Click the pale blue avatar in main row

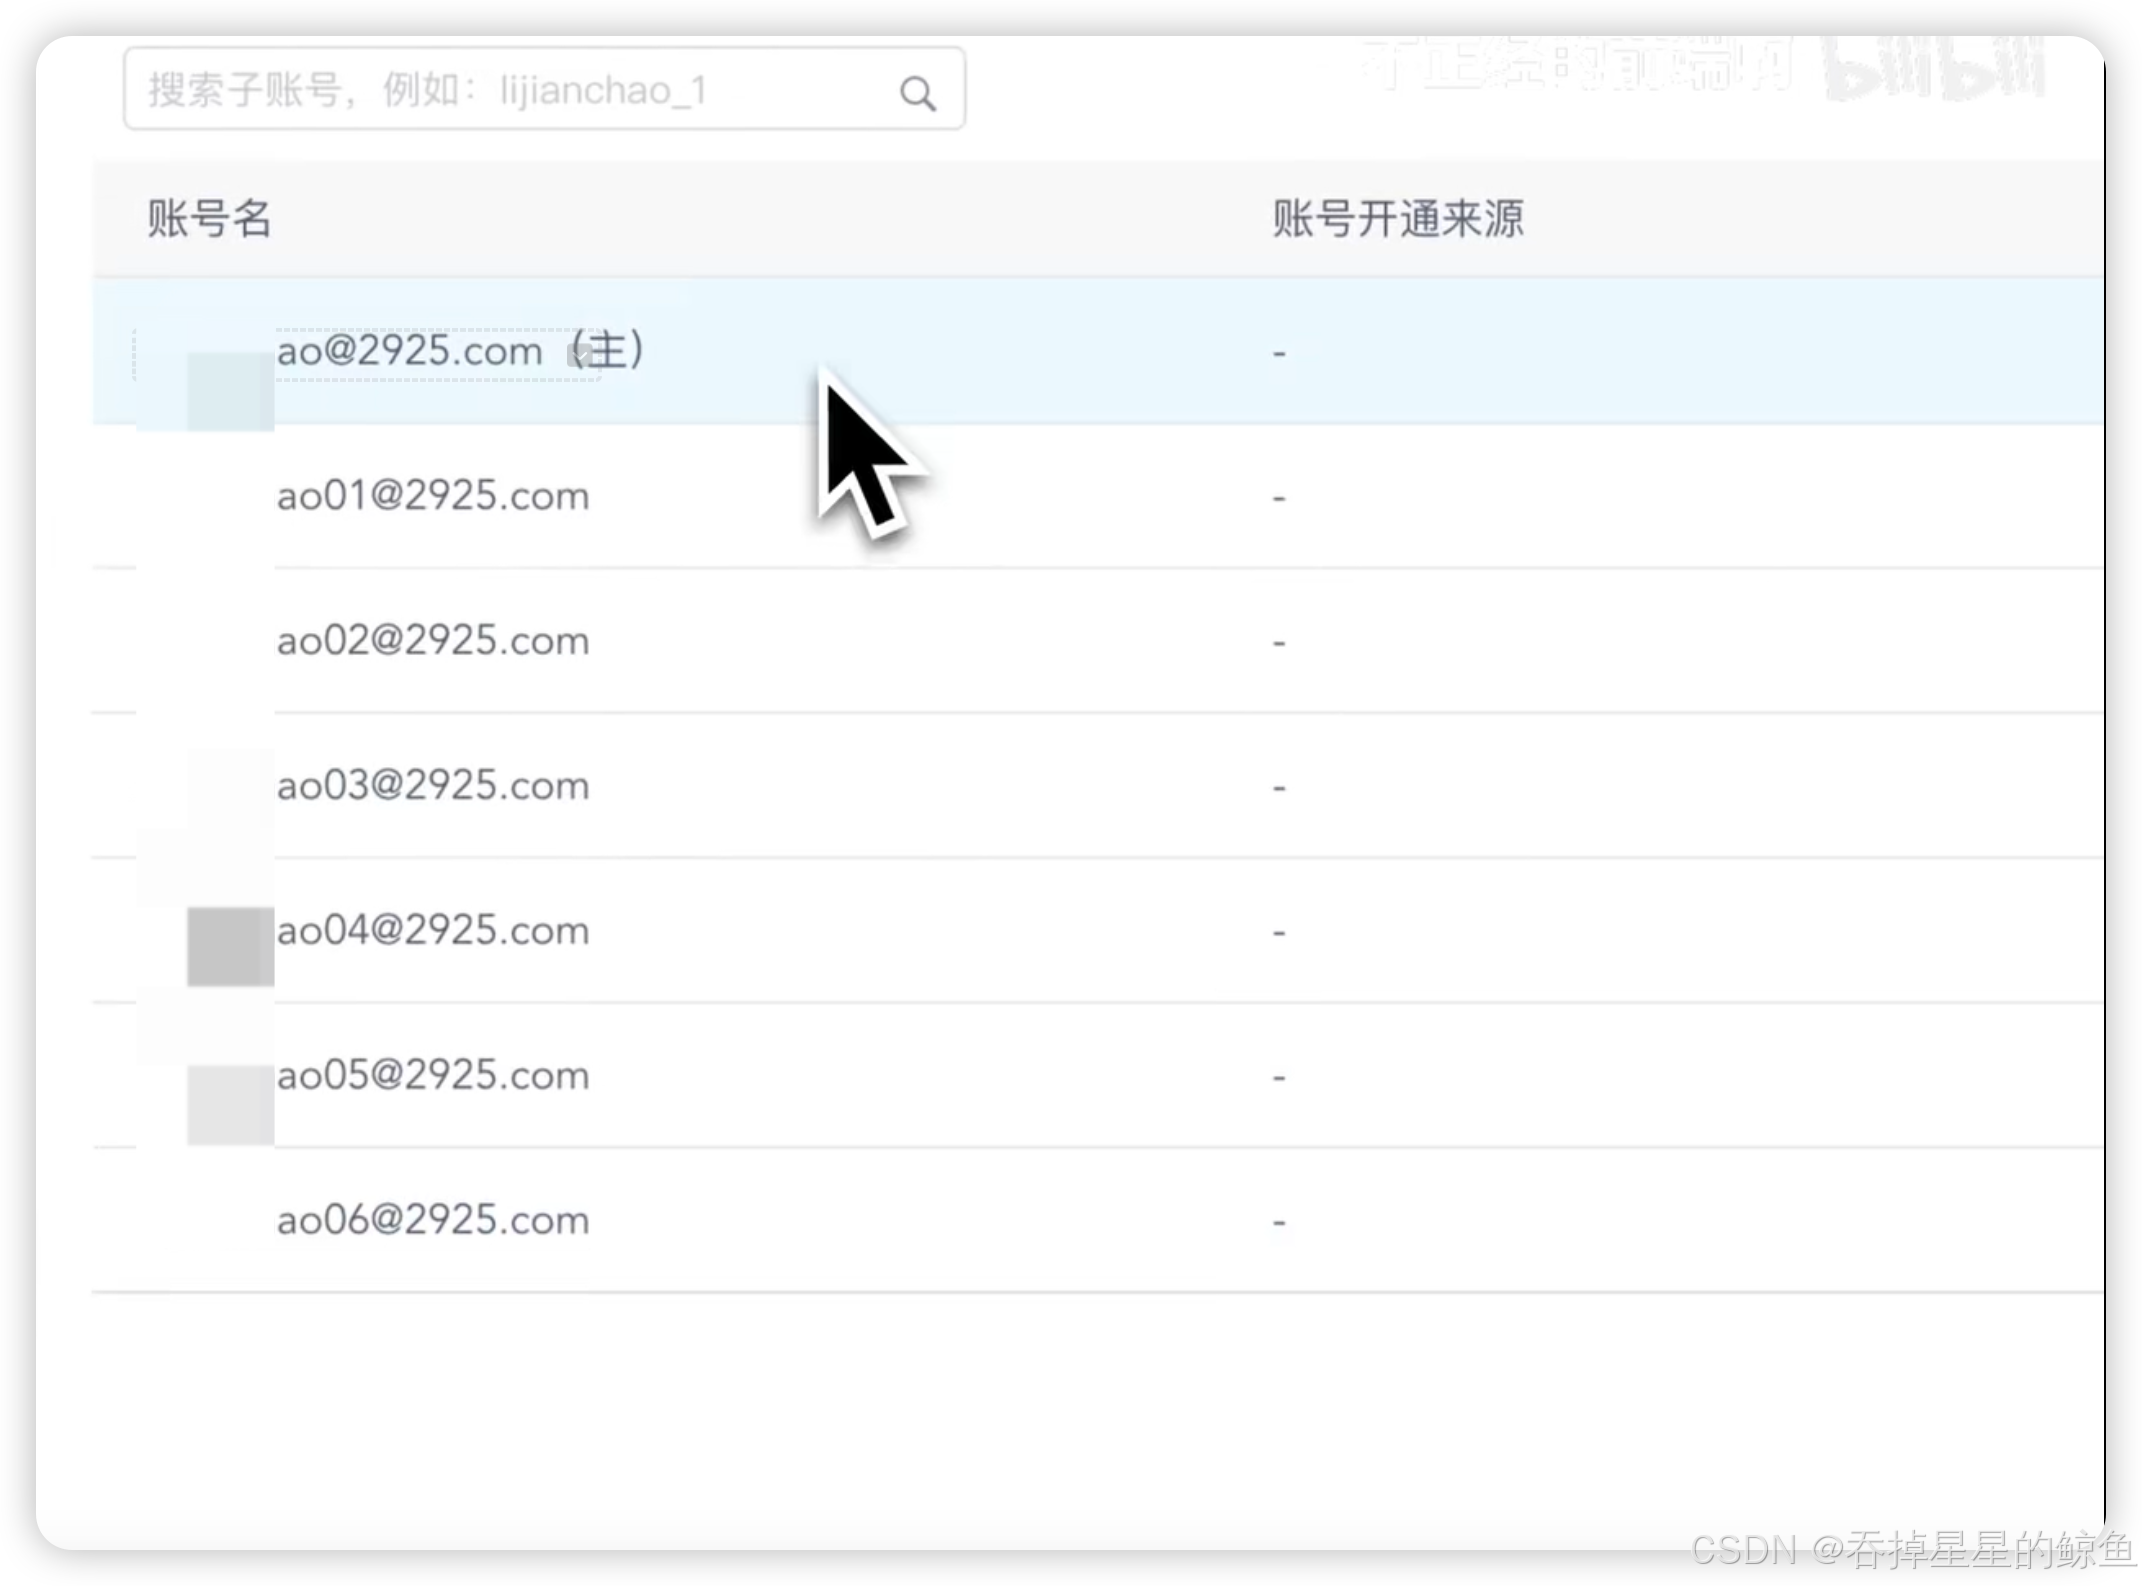click(x=230, y=391)
